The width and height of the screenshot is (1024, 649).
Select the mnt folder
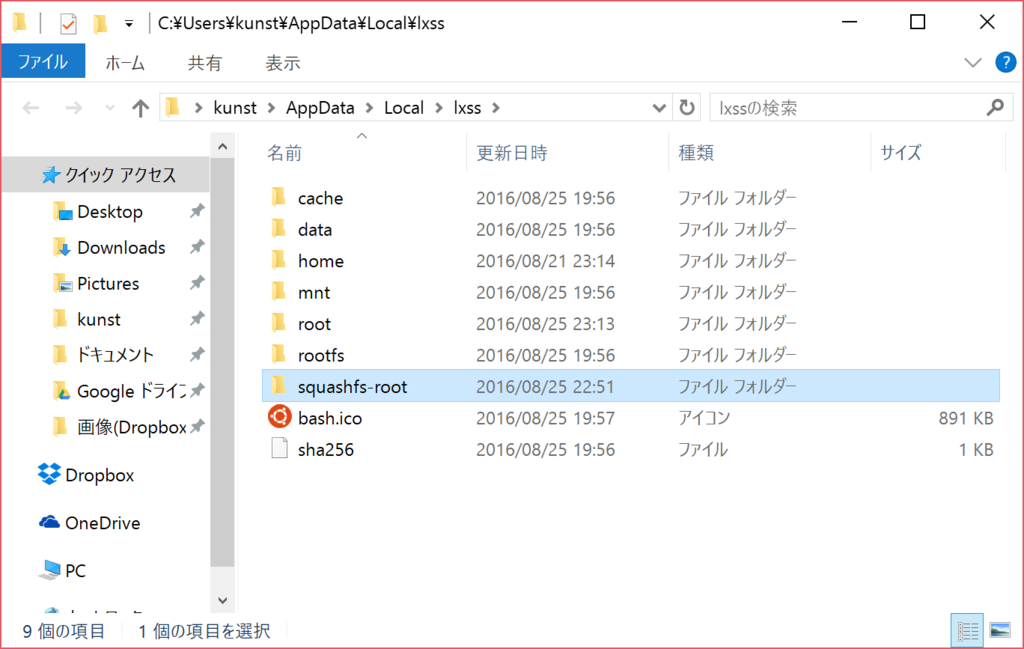[630, 292]
